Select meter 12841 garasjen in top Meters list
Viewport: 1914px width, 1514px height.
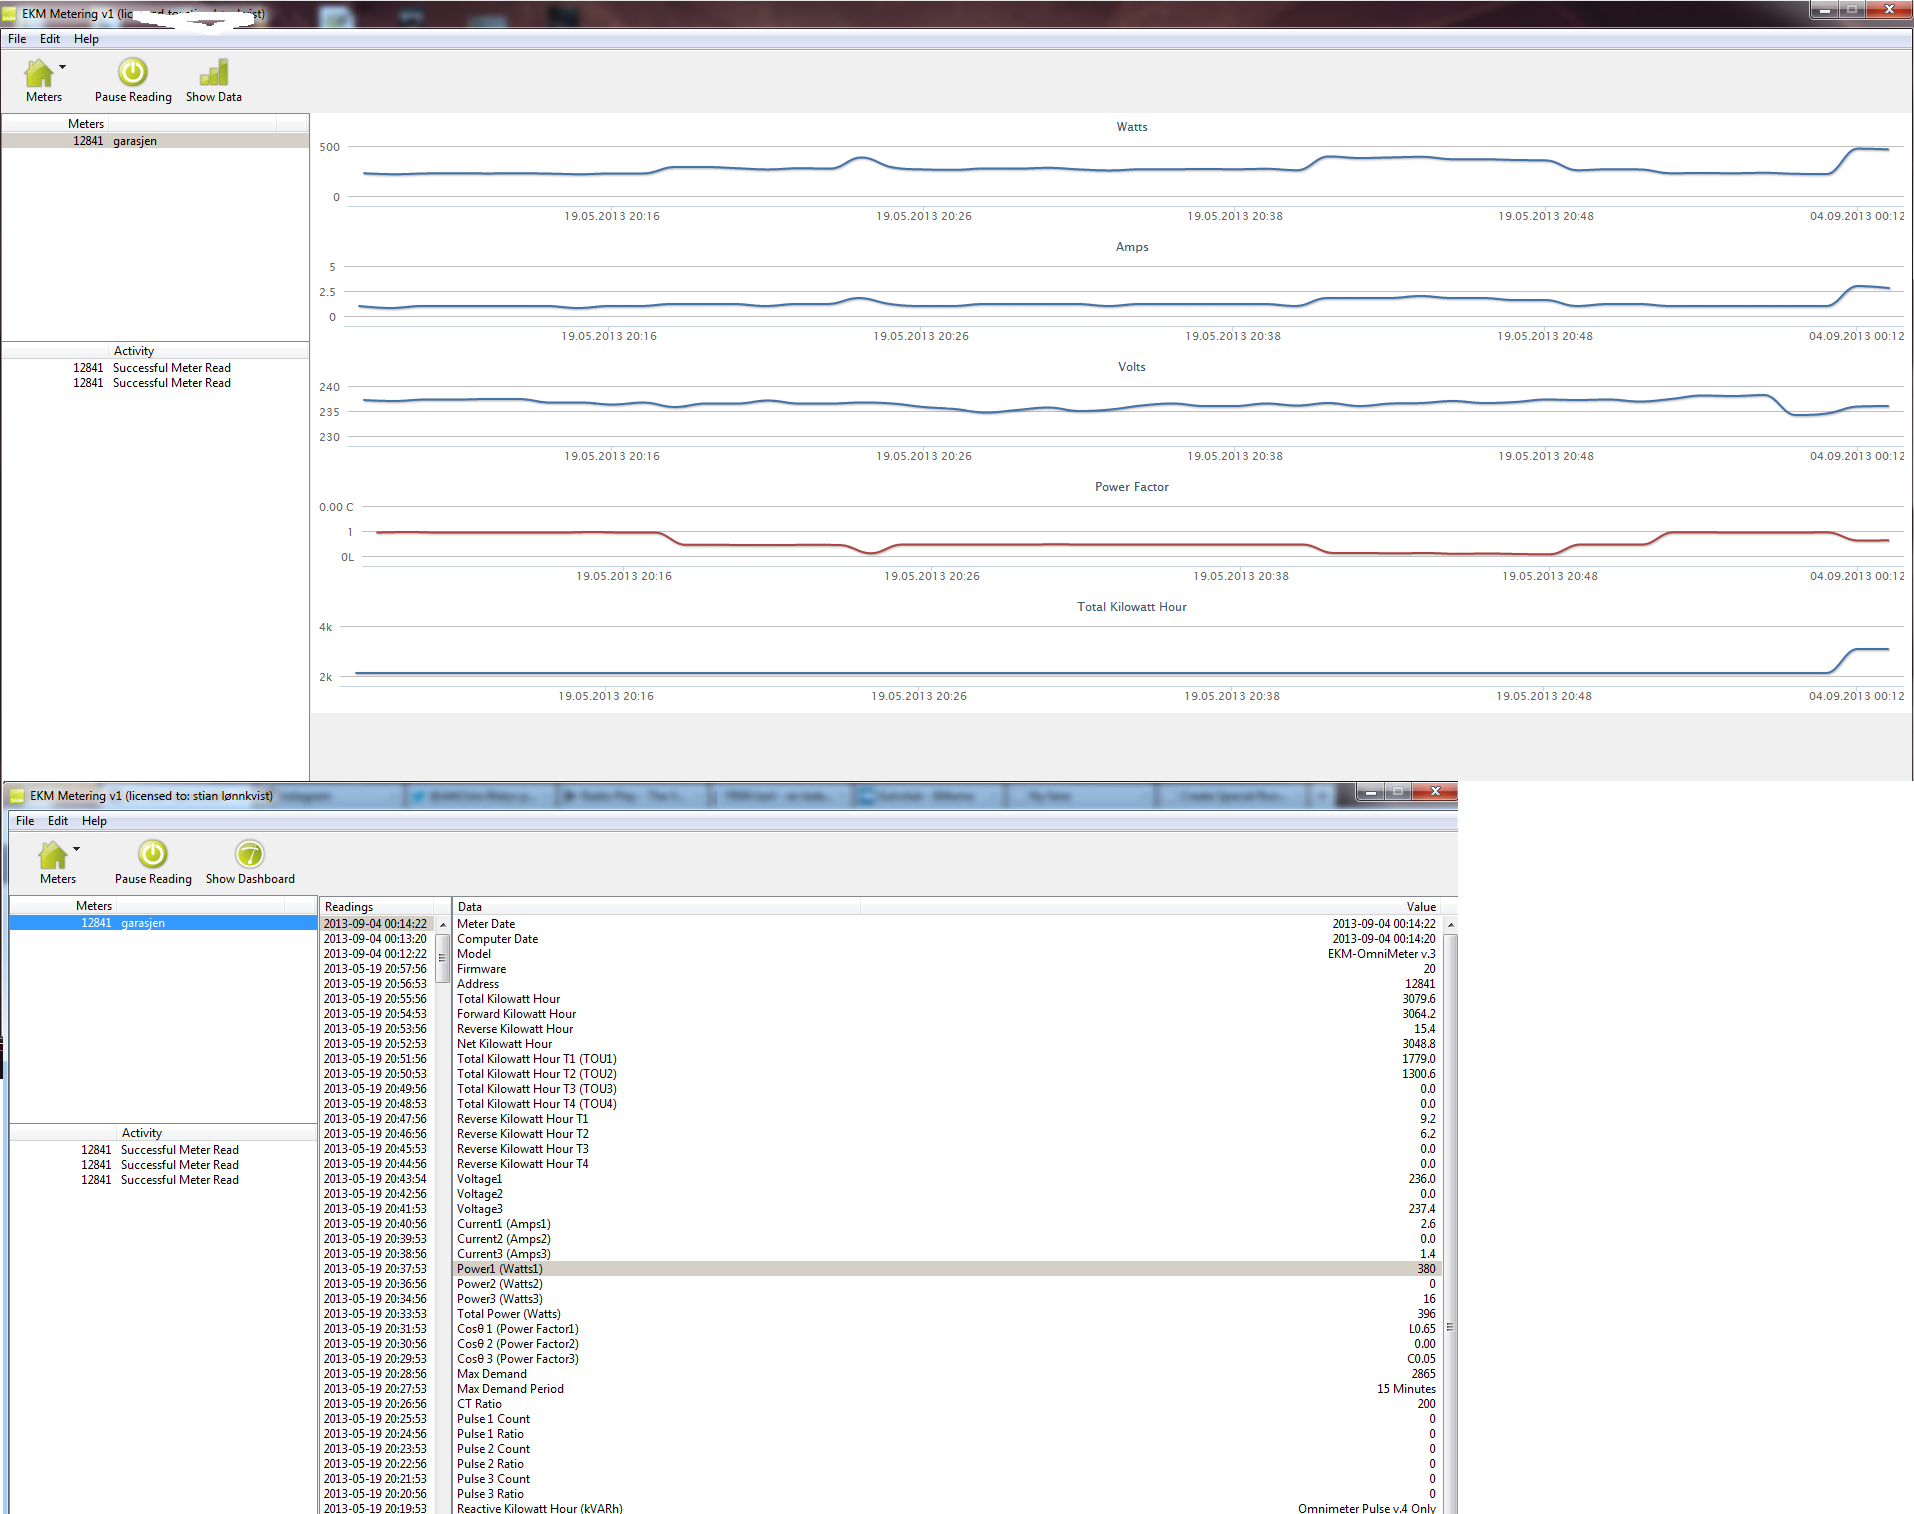click(115, 141)
